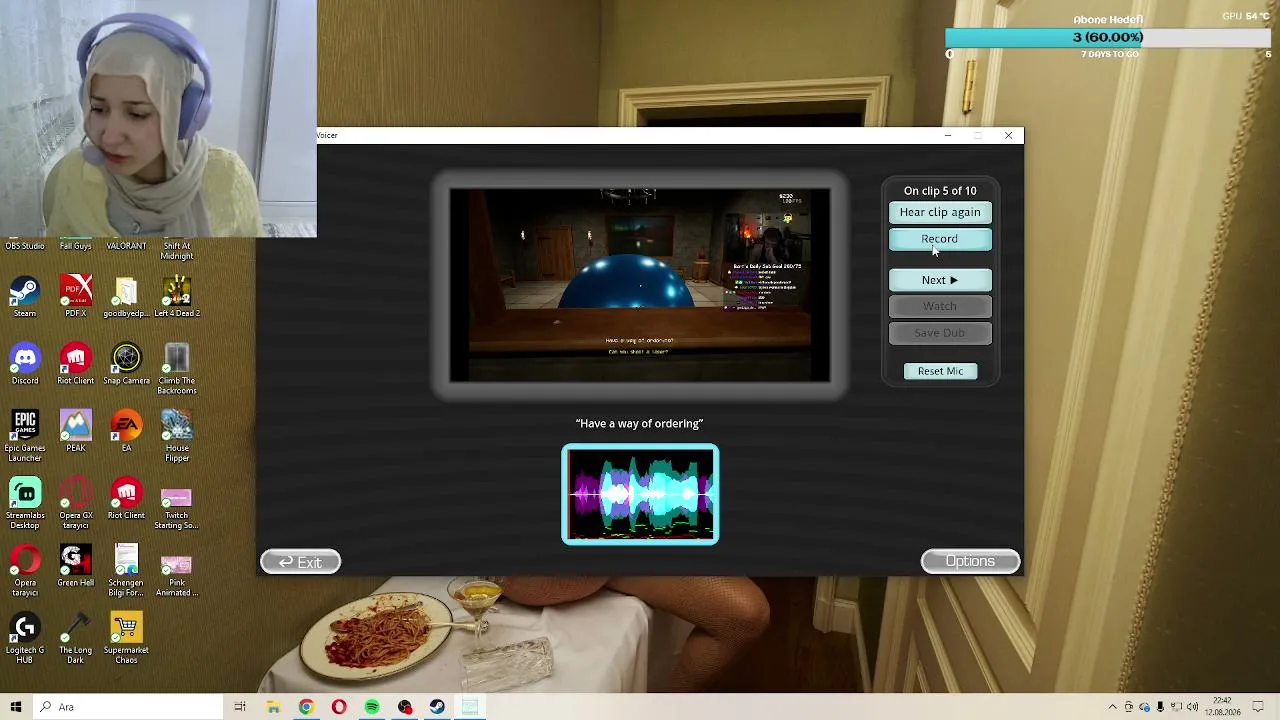
Task: Click the Record button in Voicer
Action: pyautogui.click(x=940, y=239)
